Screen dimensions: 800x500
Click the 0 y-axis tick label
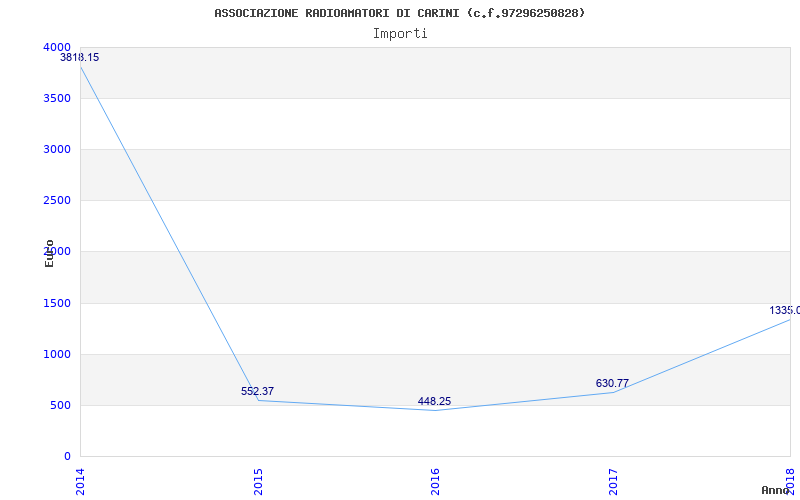tap(68, 457)
